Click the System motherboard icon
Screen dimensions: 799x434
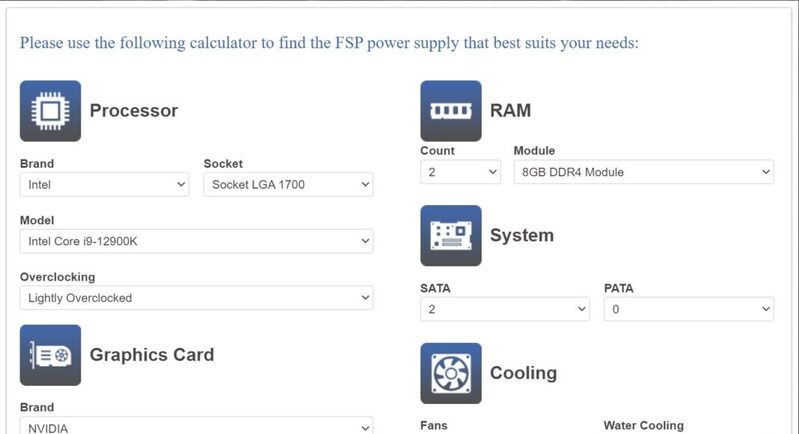[x=451, y=235]
